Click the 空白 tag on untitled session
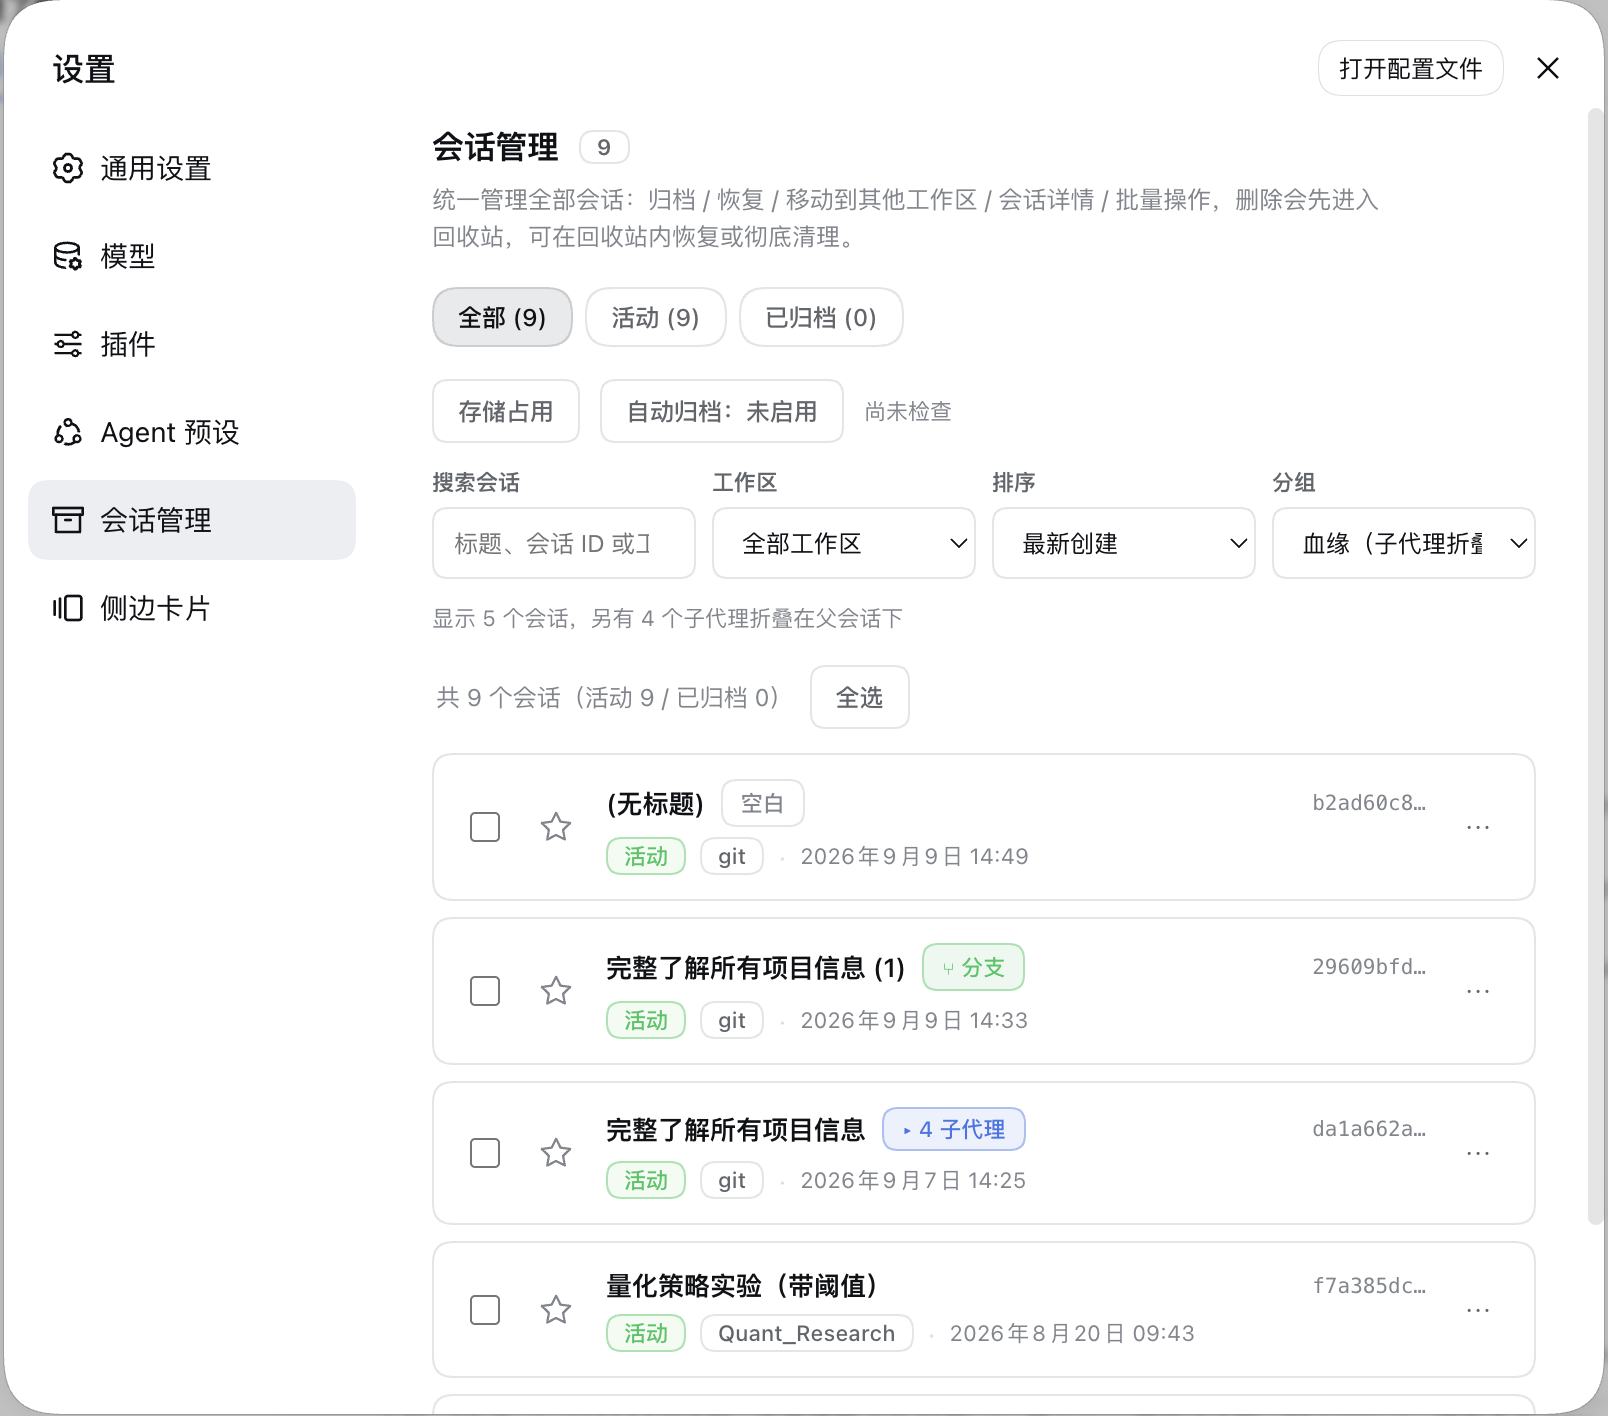Image resolution: width=1608 pixels, height=1416 pixels. pos(763,803)
